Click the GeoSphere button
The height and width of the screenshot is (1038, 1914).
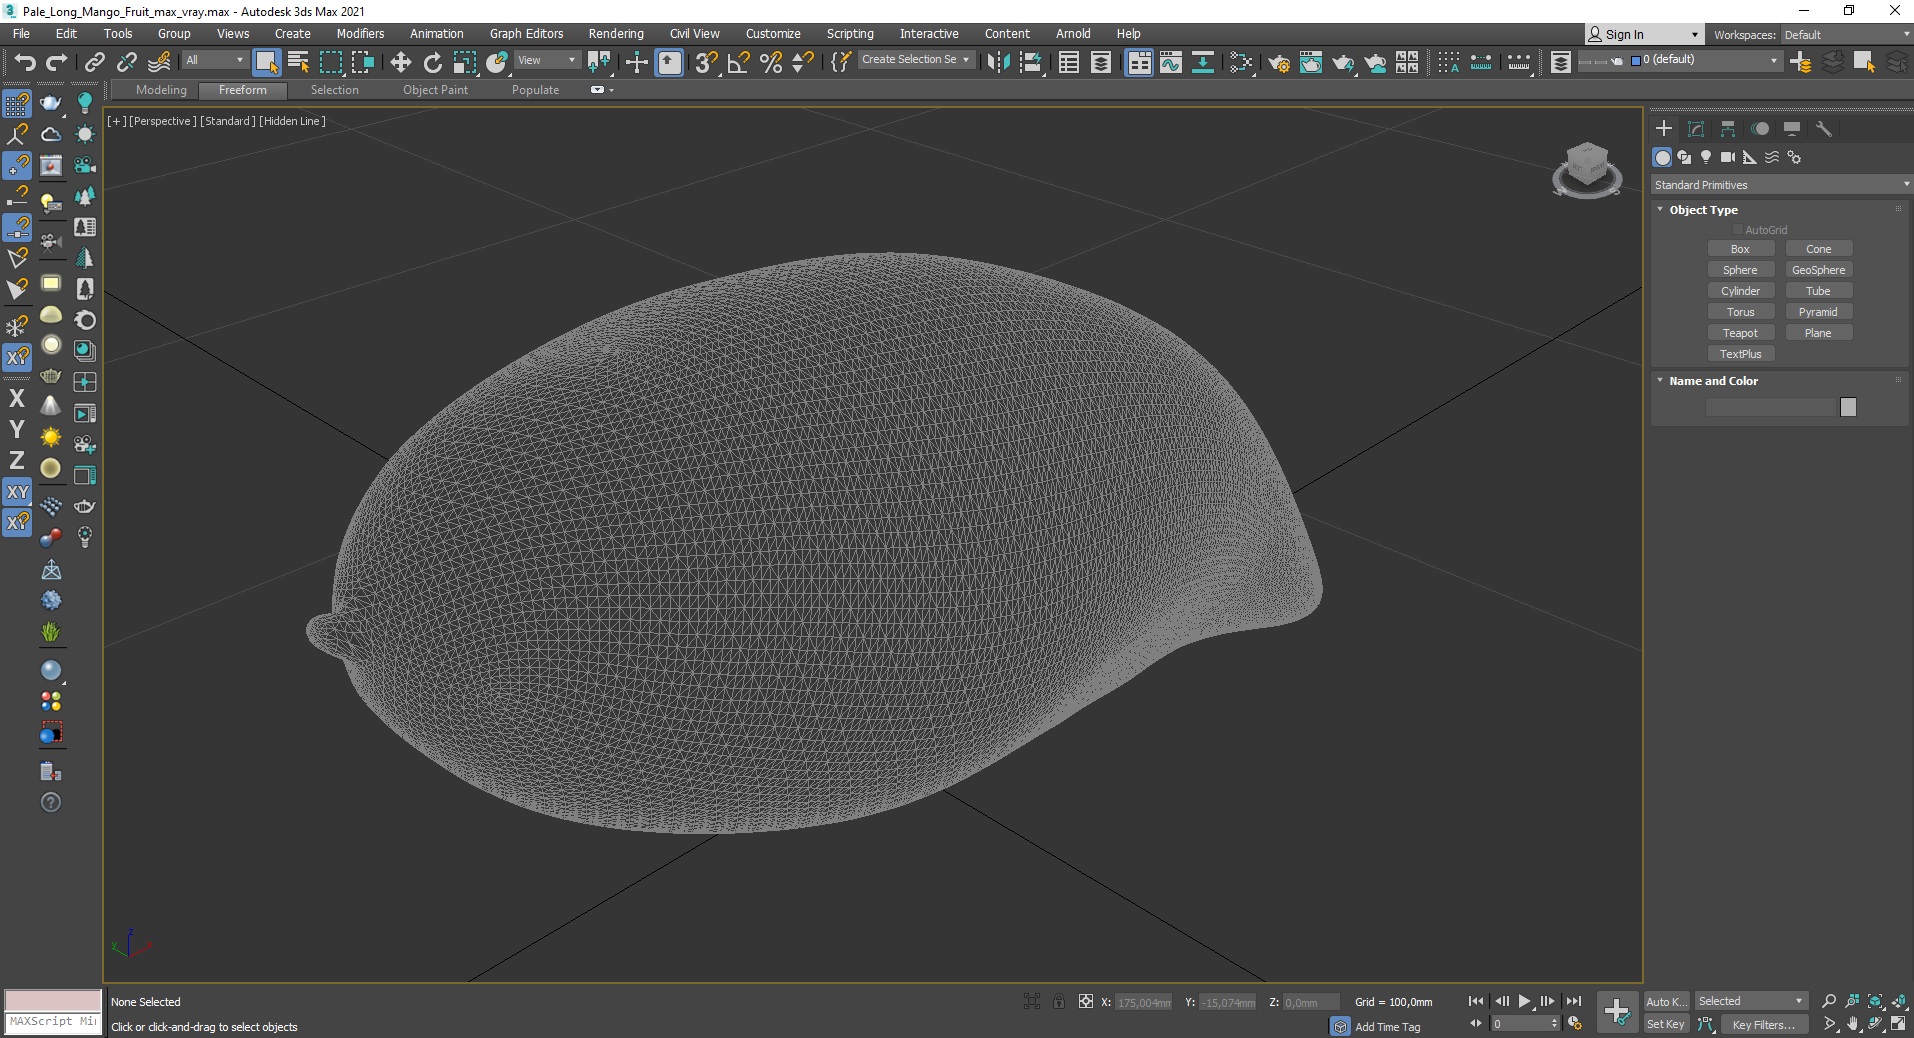click(x=1818, y=270)
